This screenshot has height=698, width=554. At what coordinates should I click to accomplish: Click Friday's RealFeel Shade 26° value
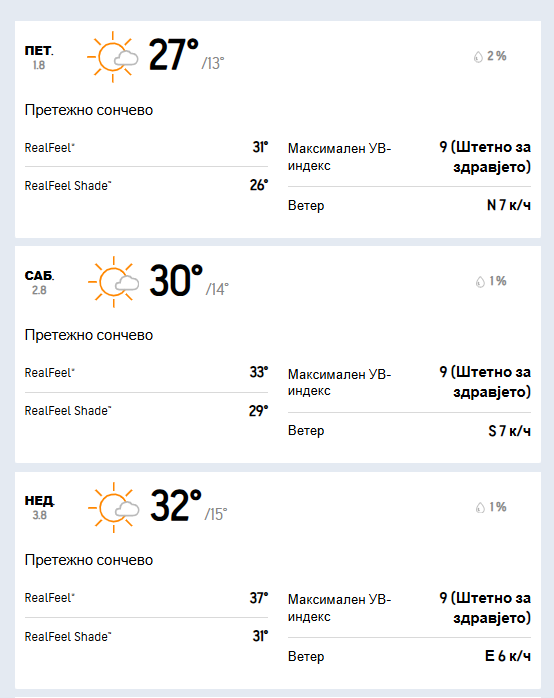click(x=259, y=185)
